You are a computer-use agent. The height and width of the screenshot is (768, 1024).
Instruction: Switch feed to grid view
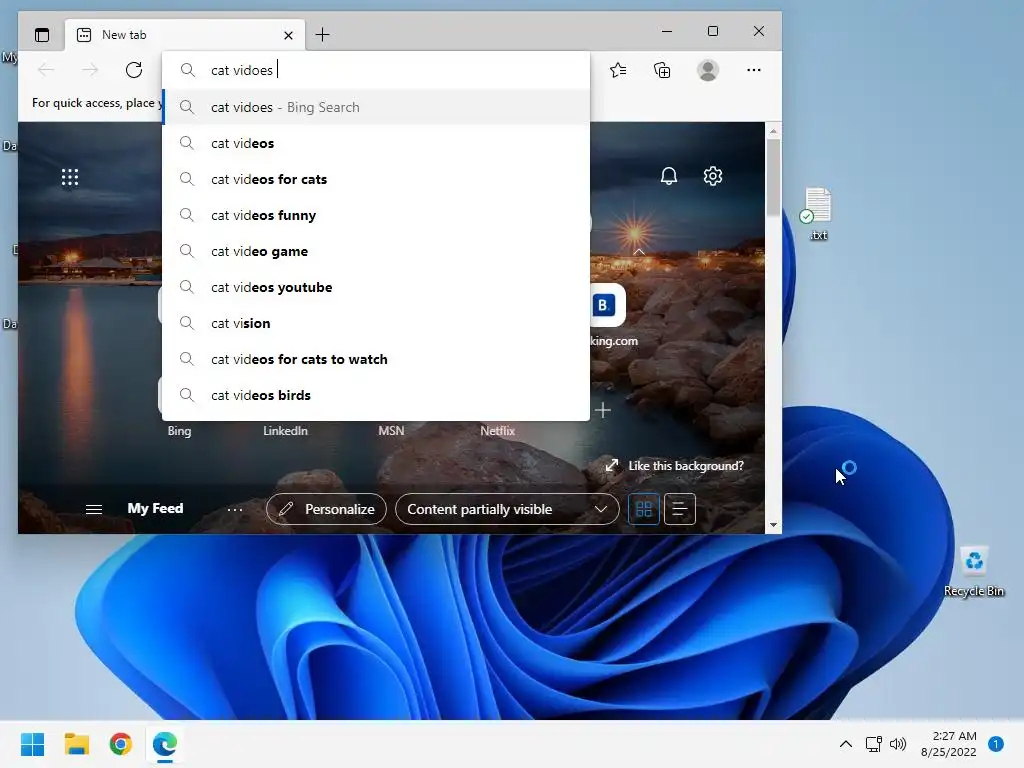pyautogui.click(x=644, y=509)
